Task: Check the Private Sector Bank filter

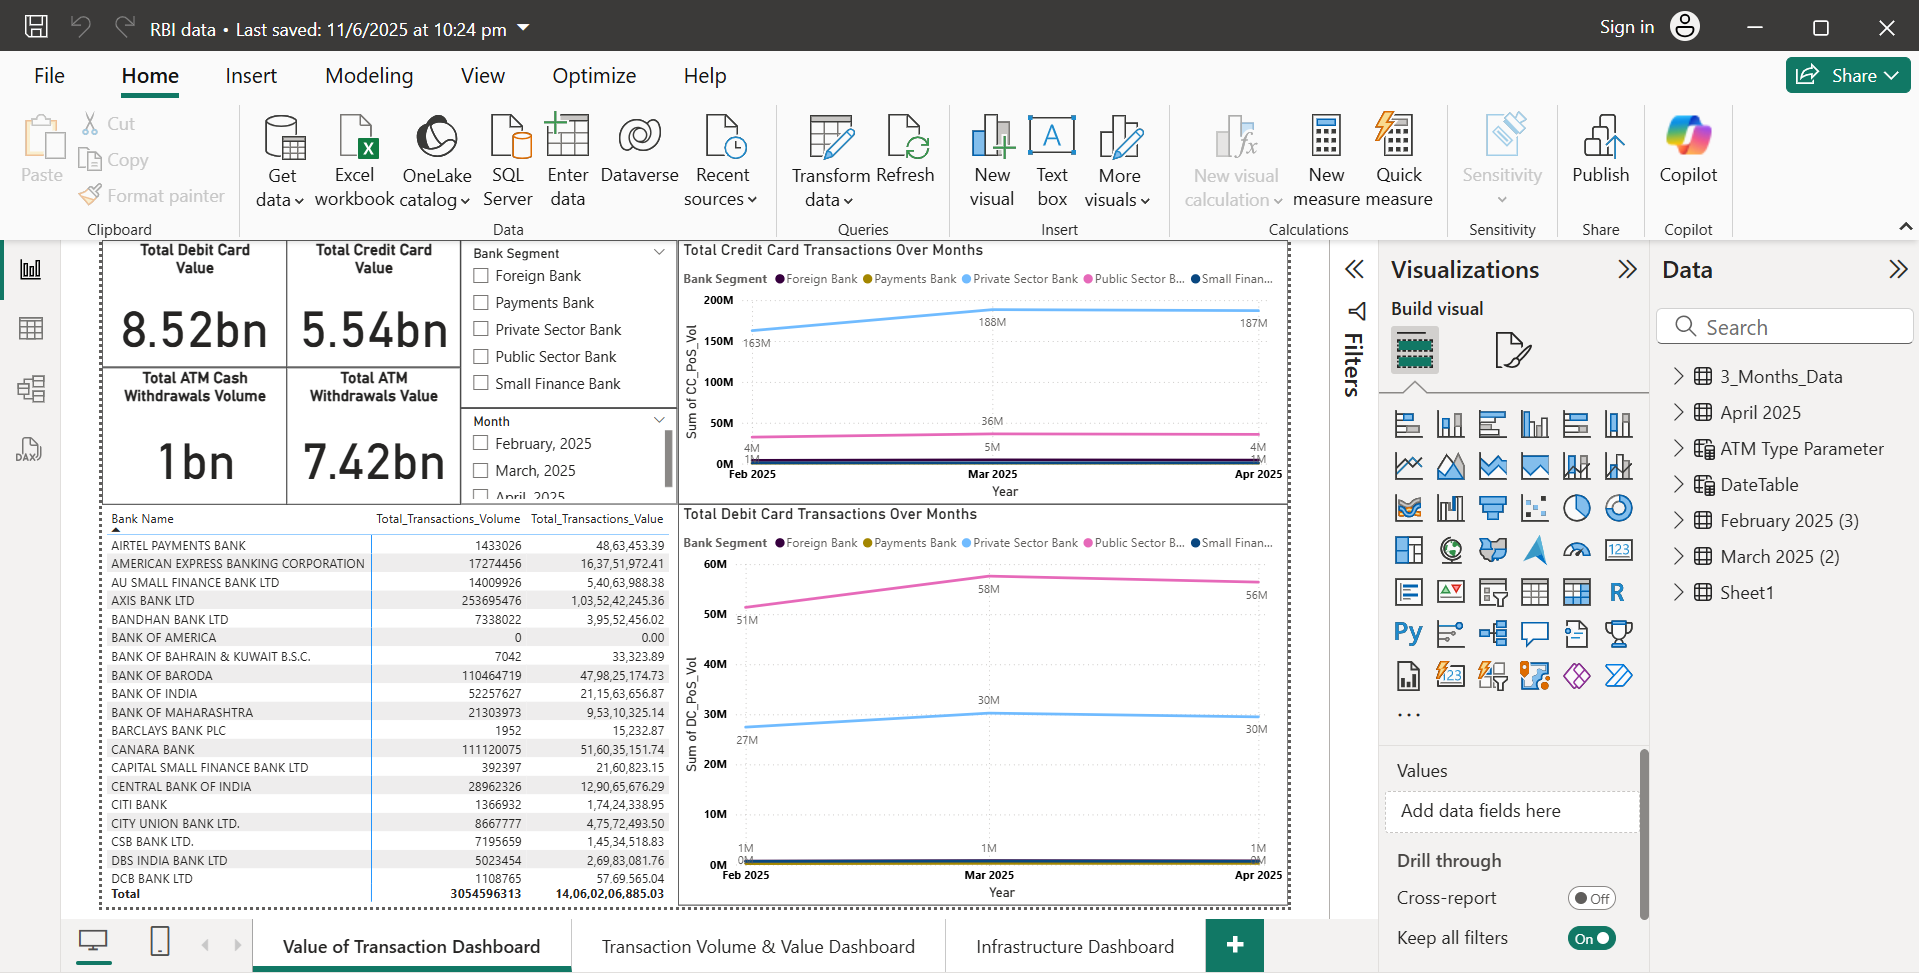Action: pos(481,329)
